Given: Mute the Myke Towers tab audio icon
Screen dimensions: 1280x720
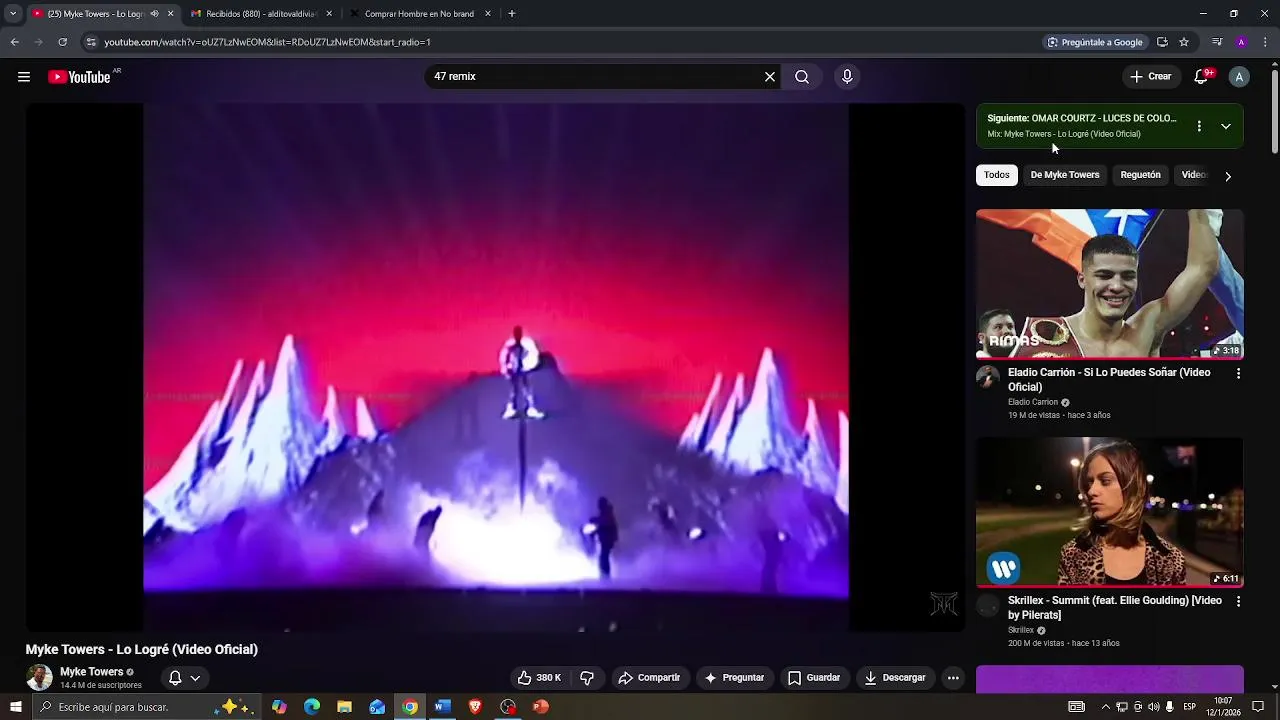Looking at the screenshot, I should point(155,14).
